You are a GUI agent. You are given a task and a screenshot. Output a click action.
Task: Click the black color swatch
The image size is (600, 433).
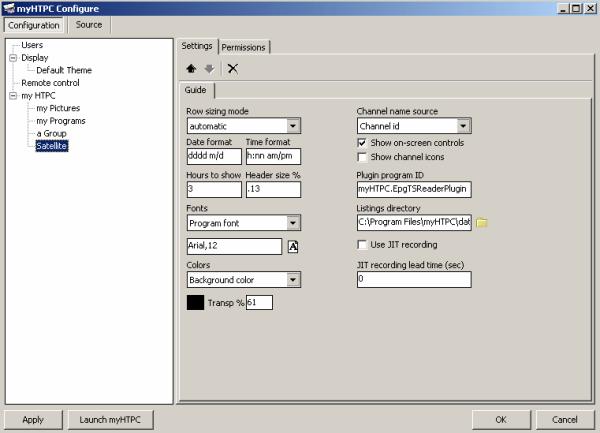tap(196, 303)
